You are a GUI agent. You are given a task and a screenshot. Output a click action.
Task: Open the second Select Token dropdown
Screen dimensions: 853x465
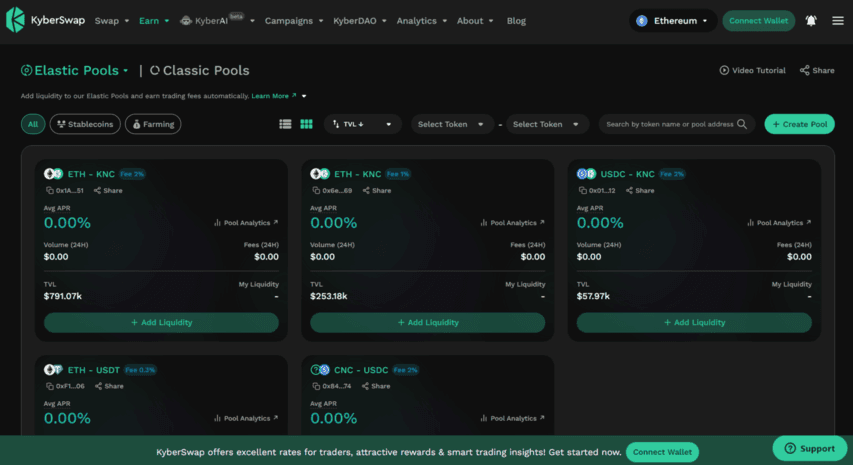547,124
